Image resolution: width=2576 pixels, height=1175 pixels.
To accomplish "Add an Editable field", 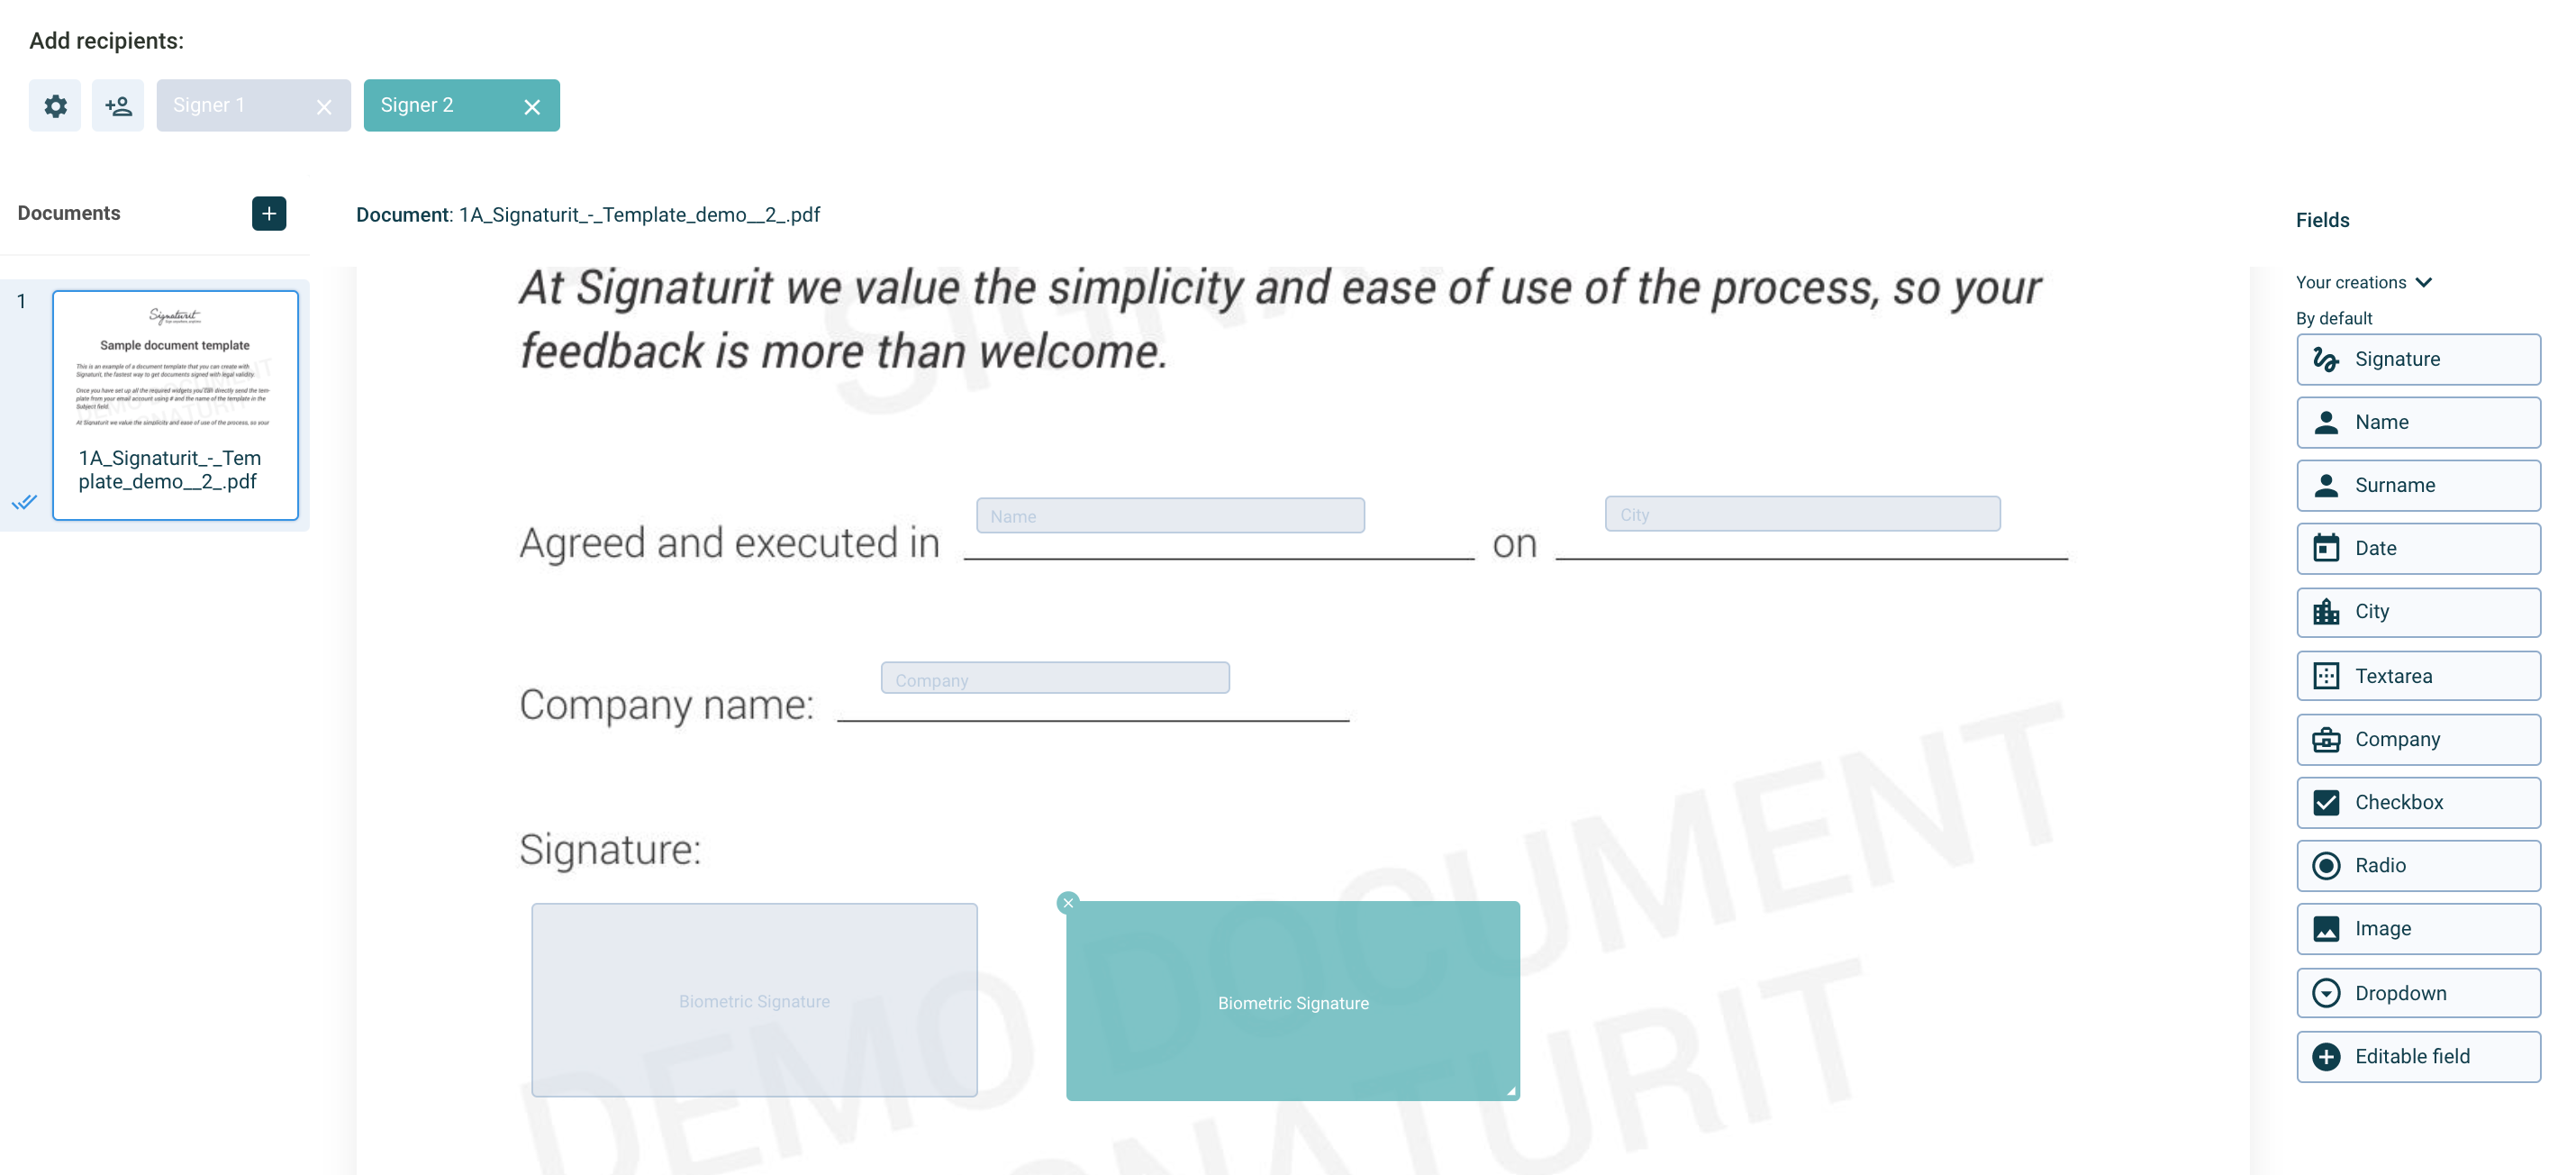I will click(x=2418, y=1056).
